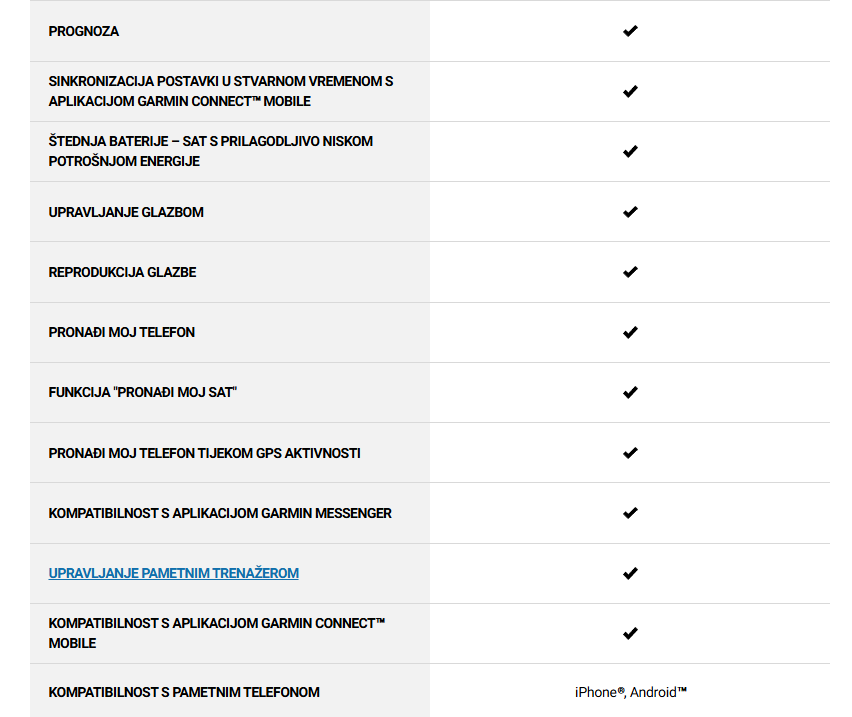Click the checkmark for Reprodukcija glazbe
Screen dimensions: 852x717
630,272
